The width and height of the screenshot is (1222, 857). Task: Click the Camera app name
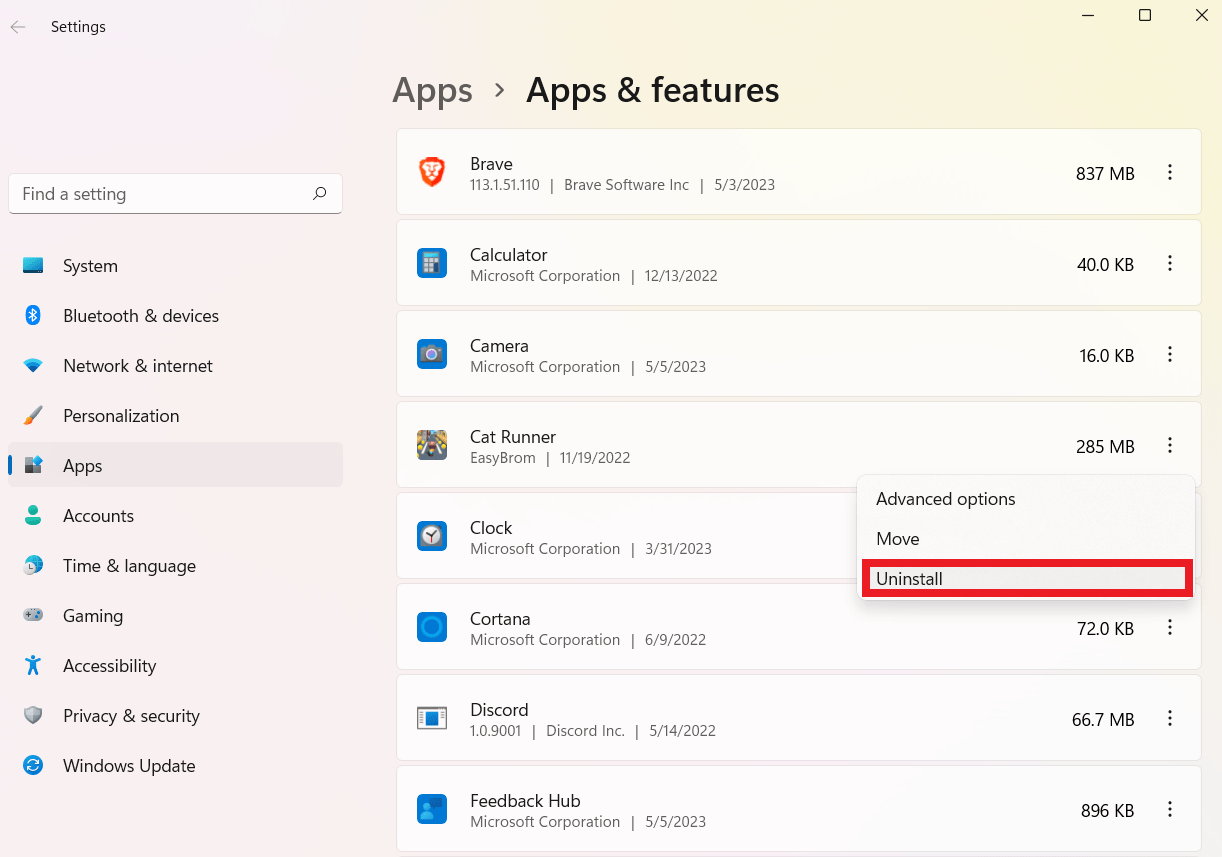(x=499, y=346)
